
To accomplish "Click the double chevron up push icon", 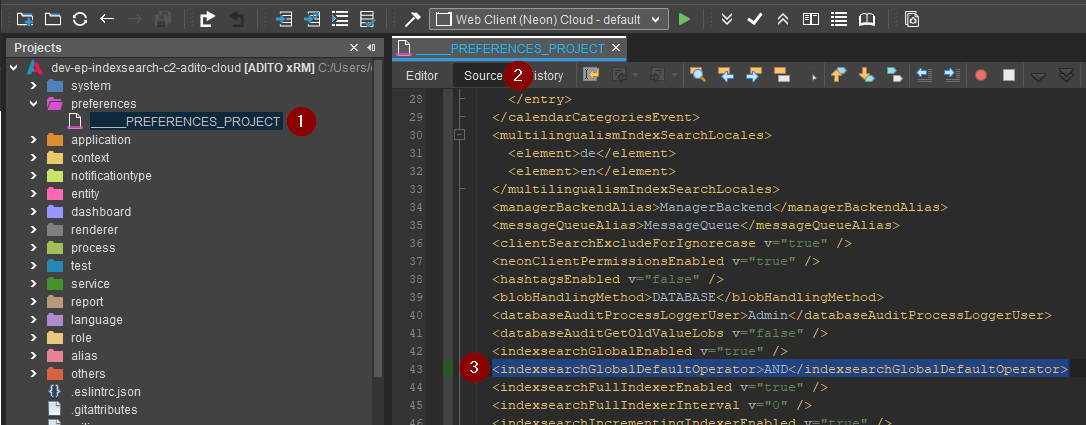I will coord(783,19).
